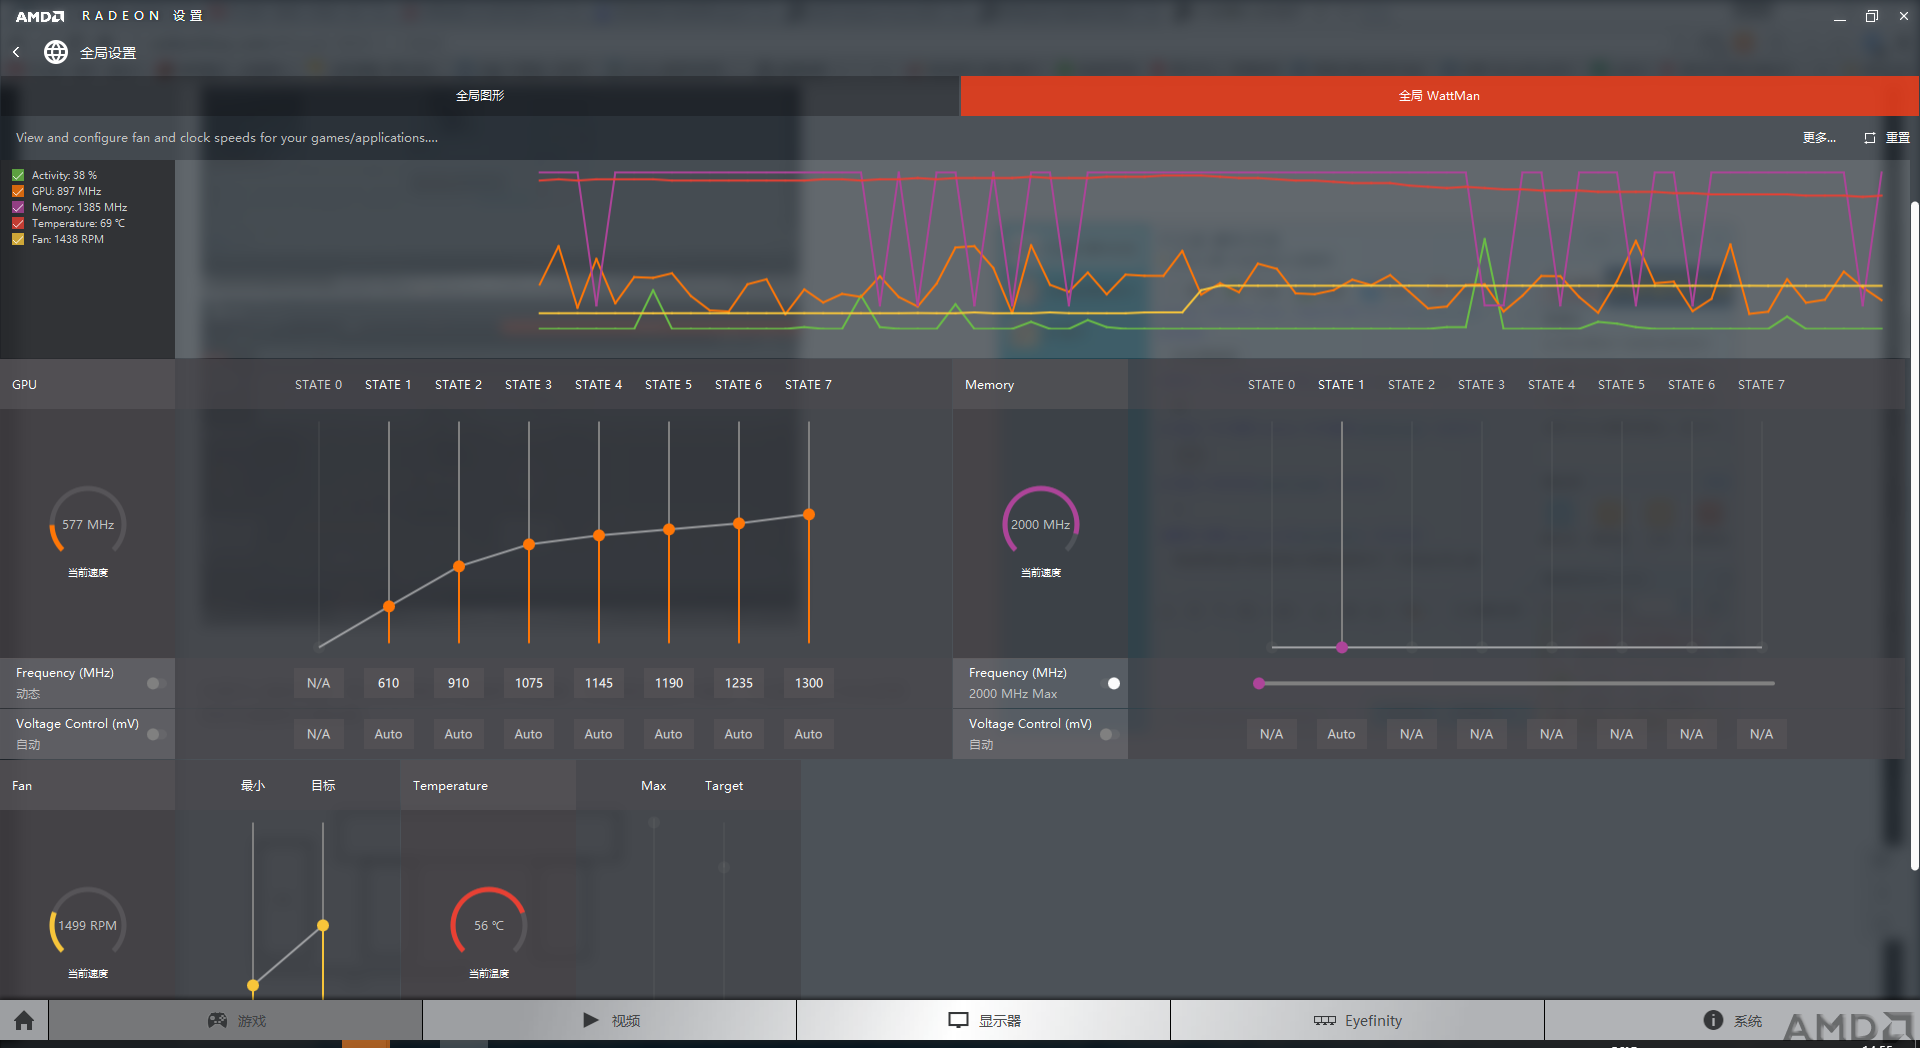Toggle GPU Voltage Control switch
The image size is (1920, 1048).
coord(155,734)
